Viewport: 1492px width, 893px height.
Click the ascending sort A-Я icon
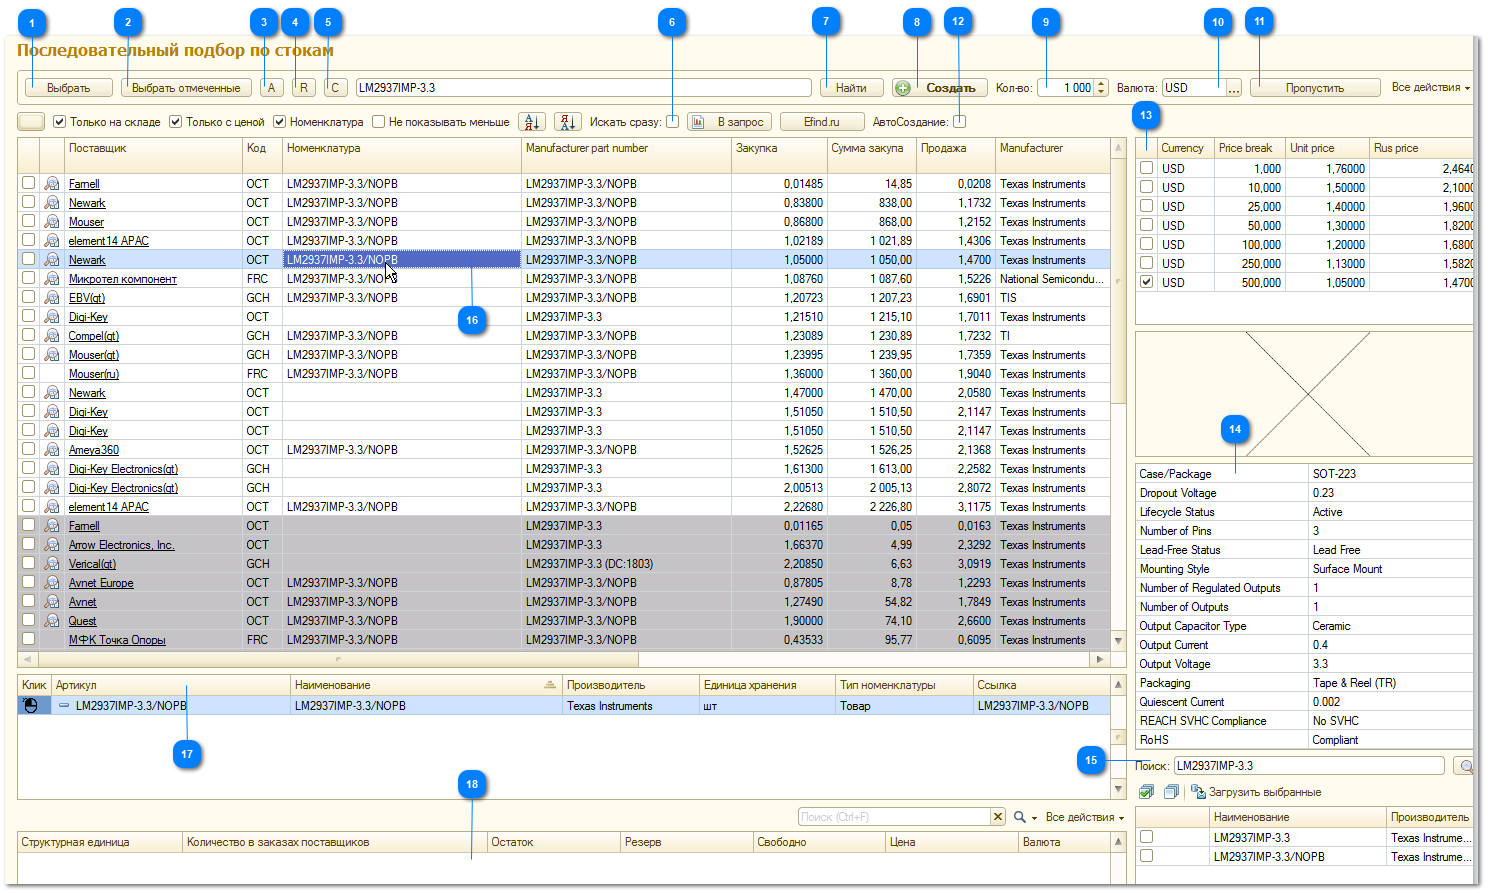(x=532, y=122)
